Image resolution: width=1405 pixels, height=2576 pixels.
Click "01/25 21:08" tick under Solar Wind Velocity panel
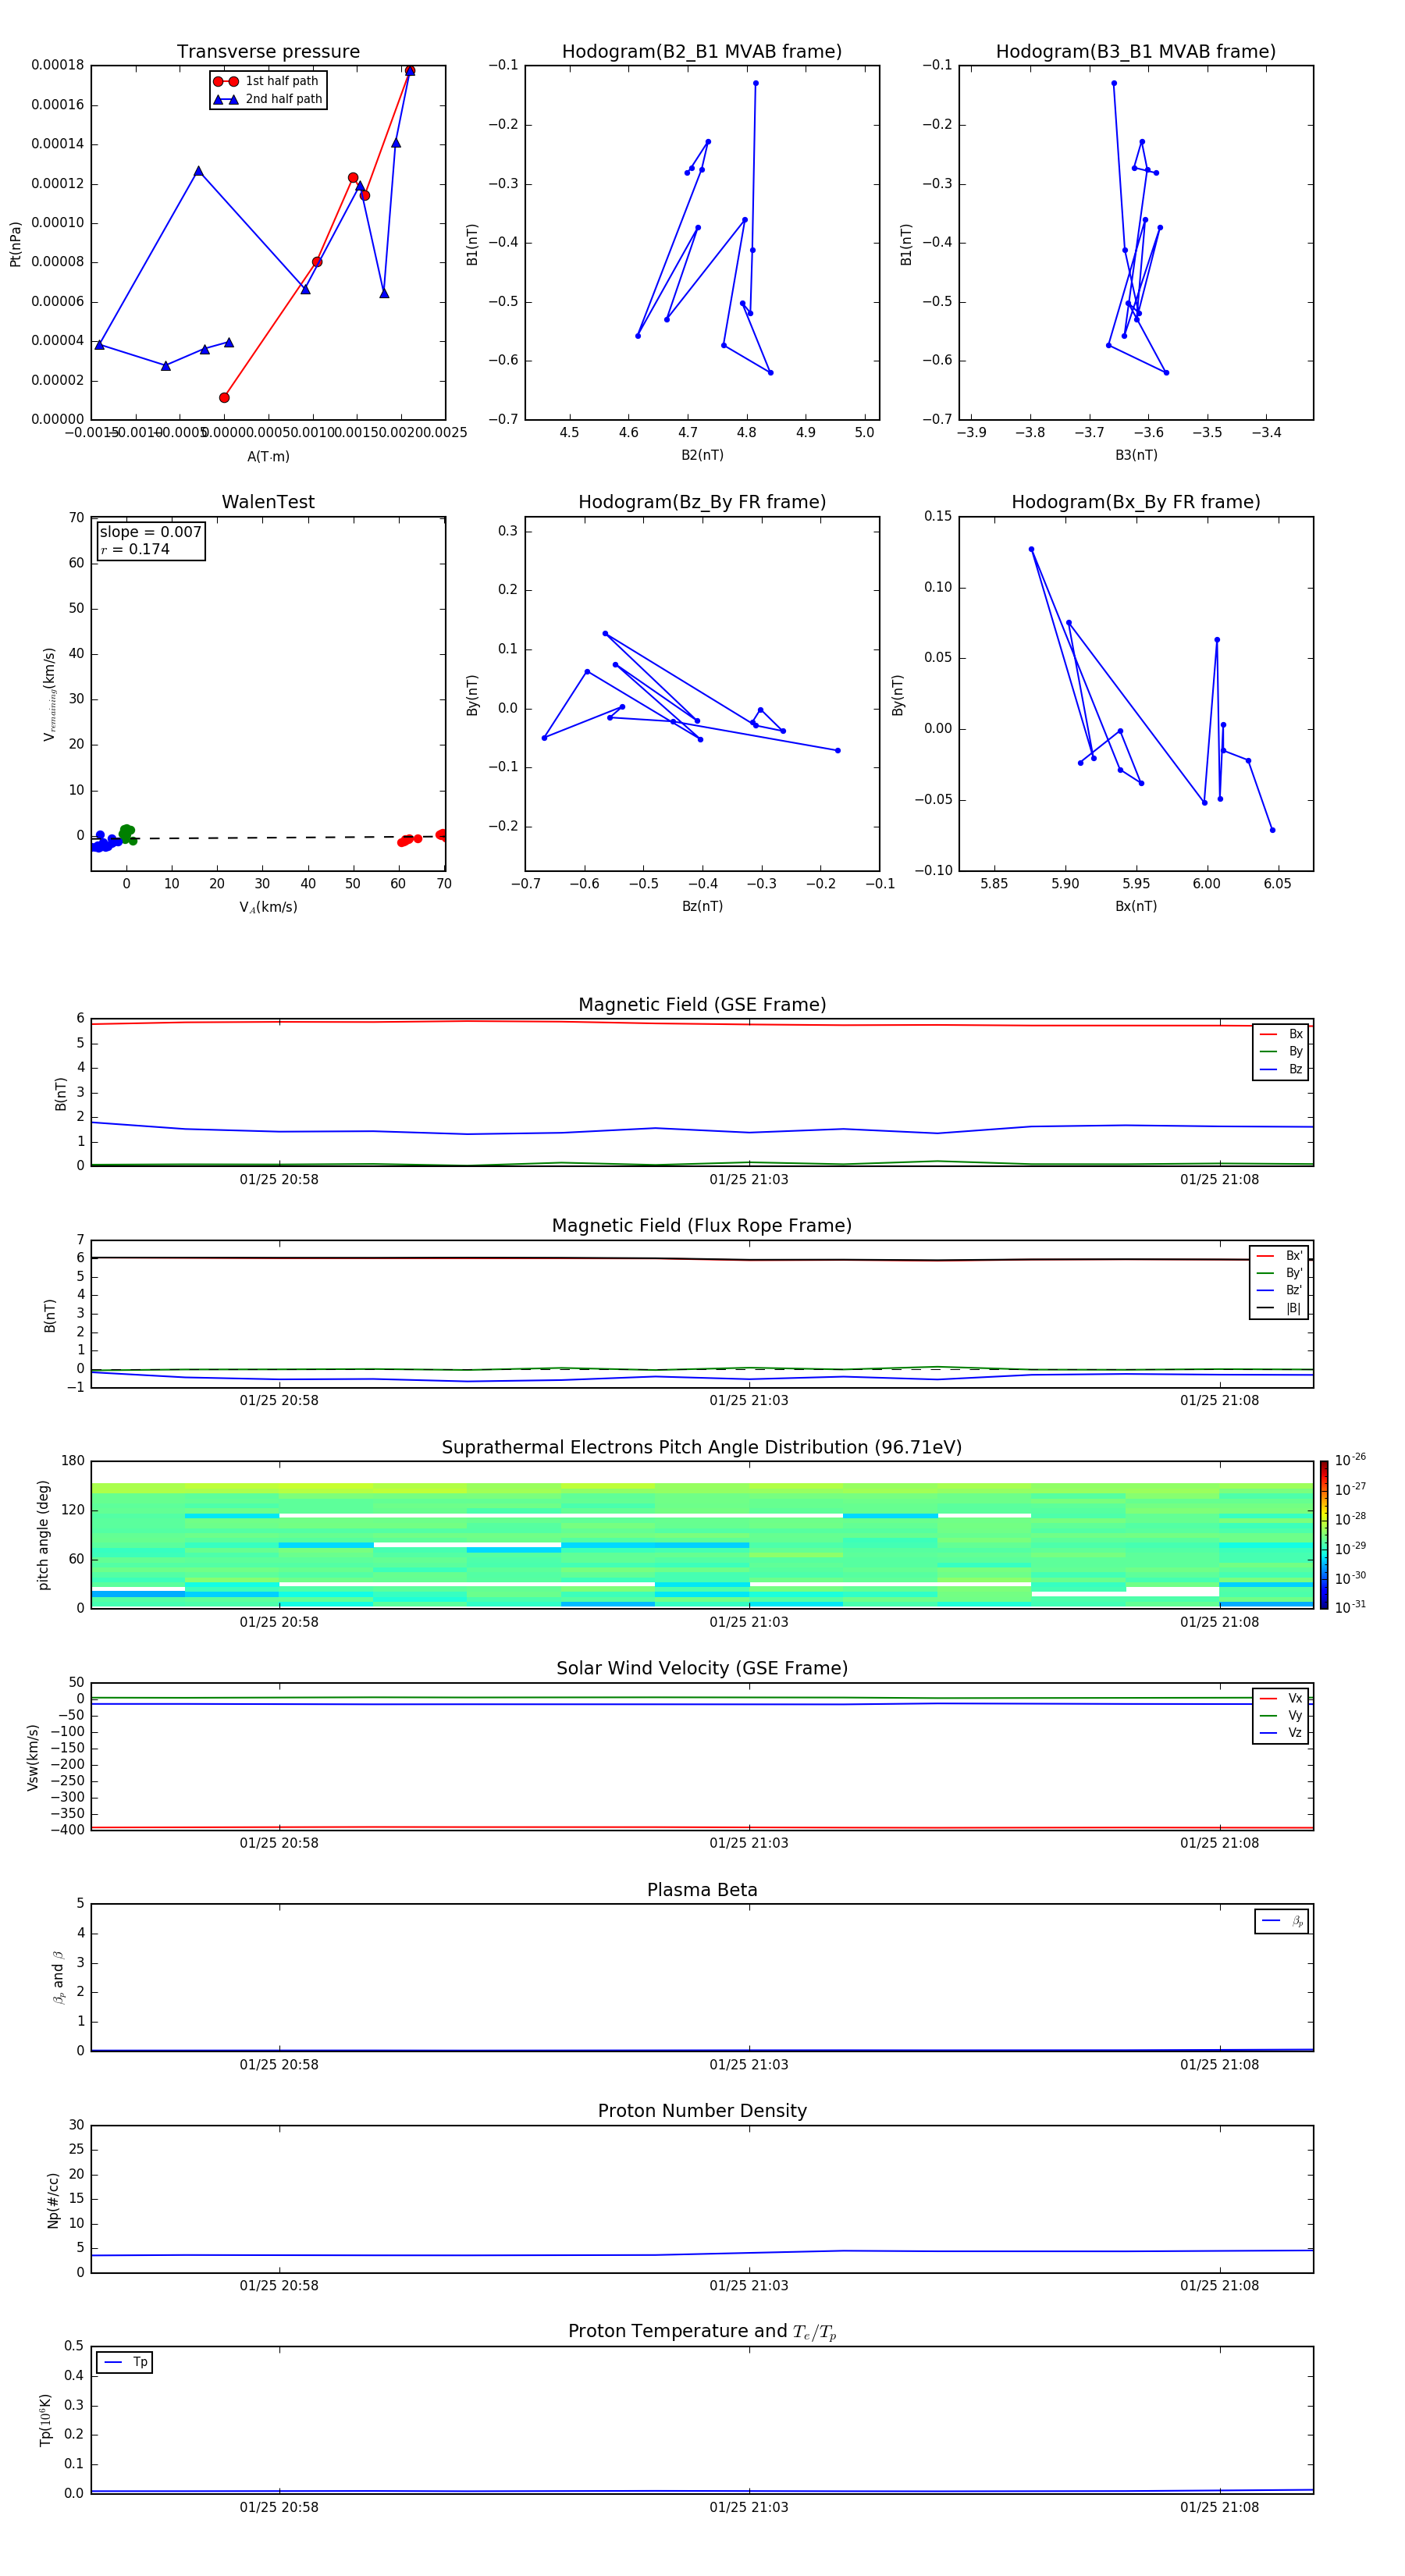(x=1219, y=1843)
